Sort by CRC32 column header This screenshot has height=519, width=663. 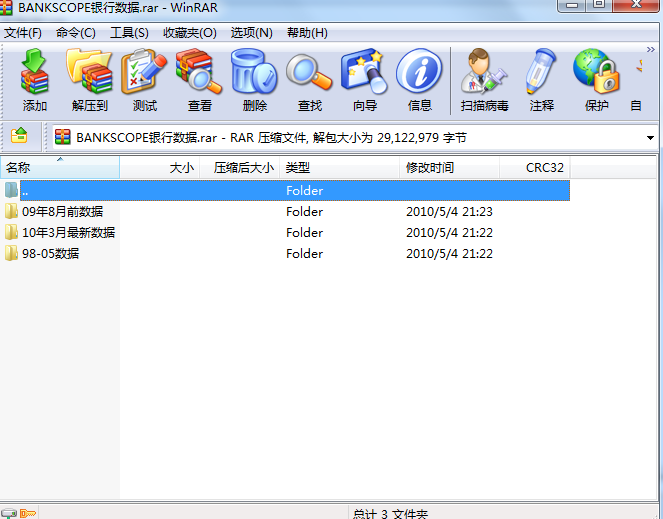[535, 168]
